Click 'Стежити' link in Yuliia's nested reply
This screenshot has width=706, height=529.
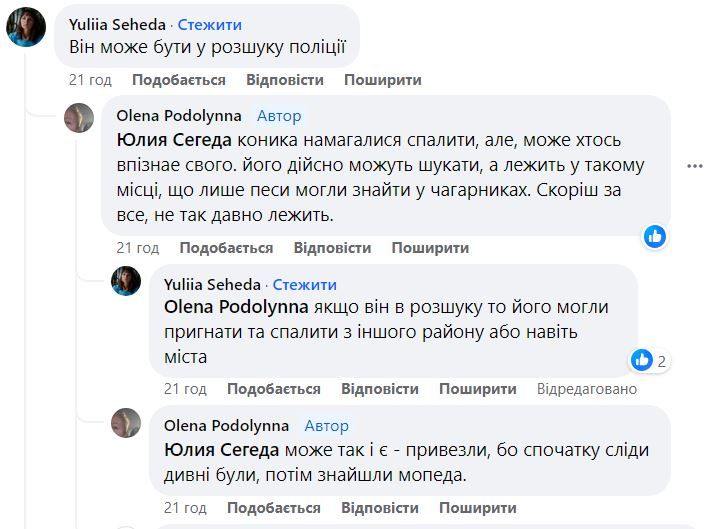pyautogui.click(x=304, y=284)
